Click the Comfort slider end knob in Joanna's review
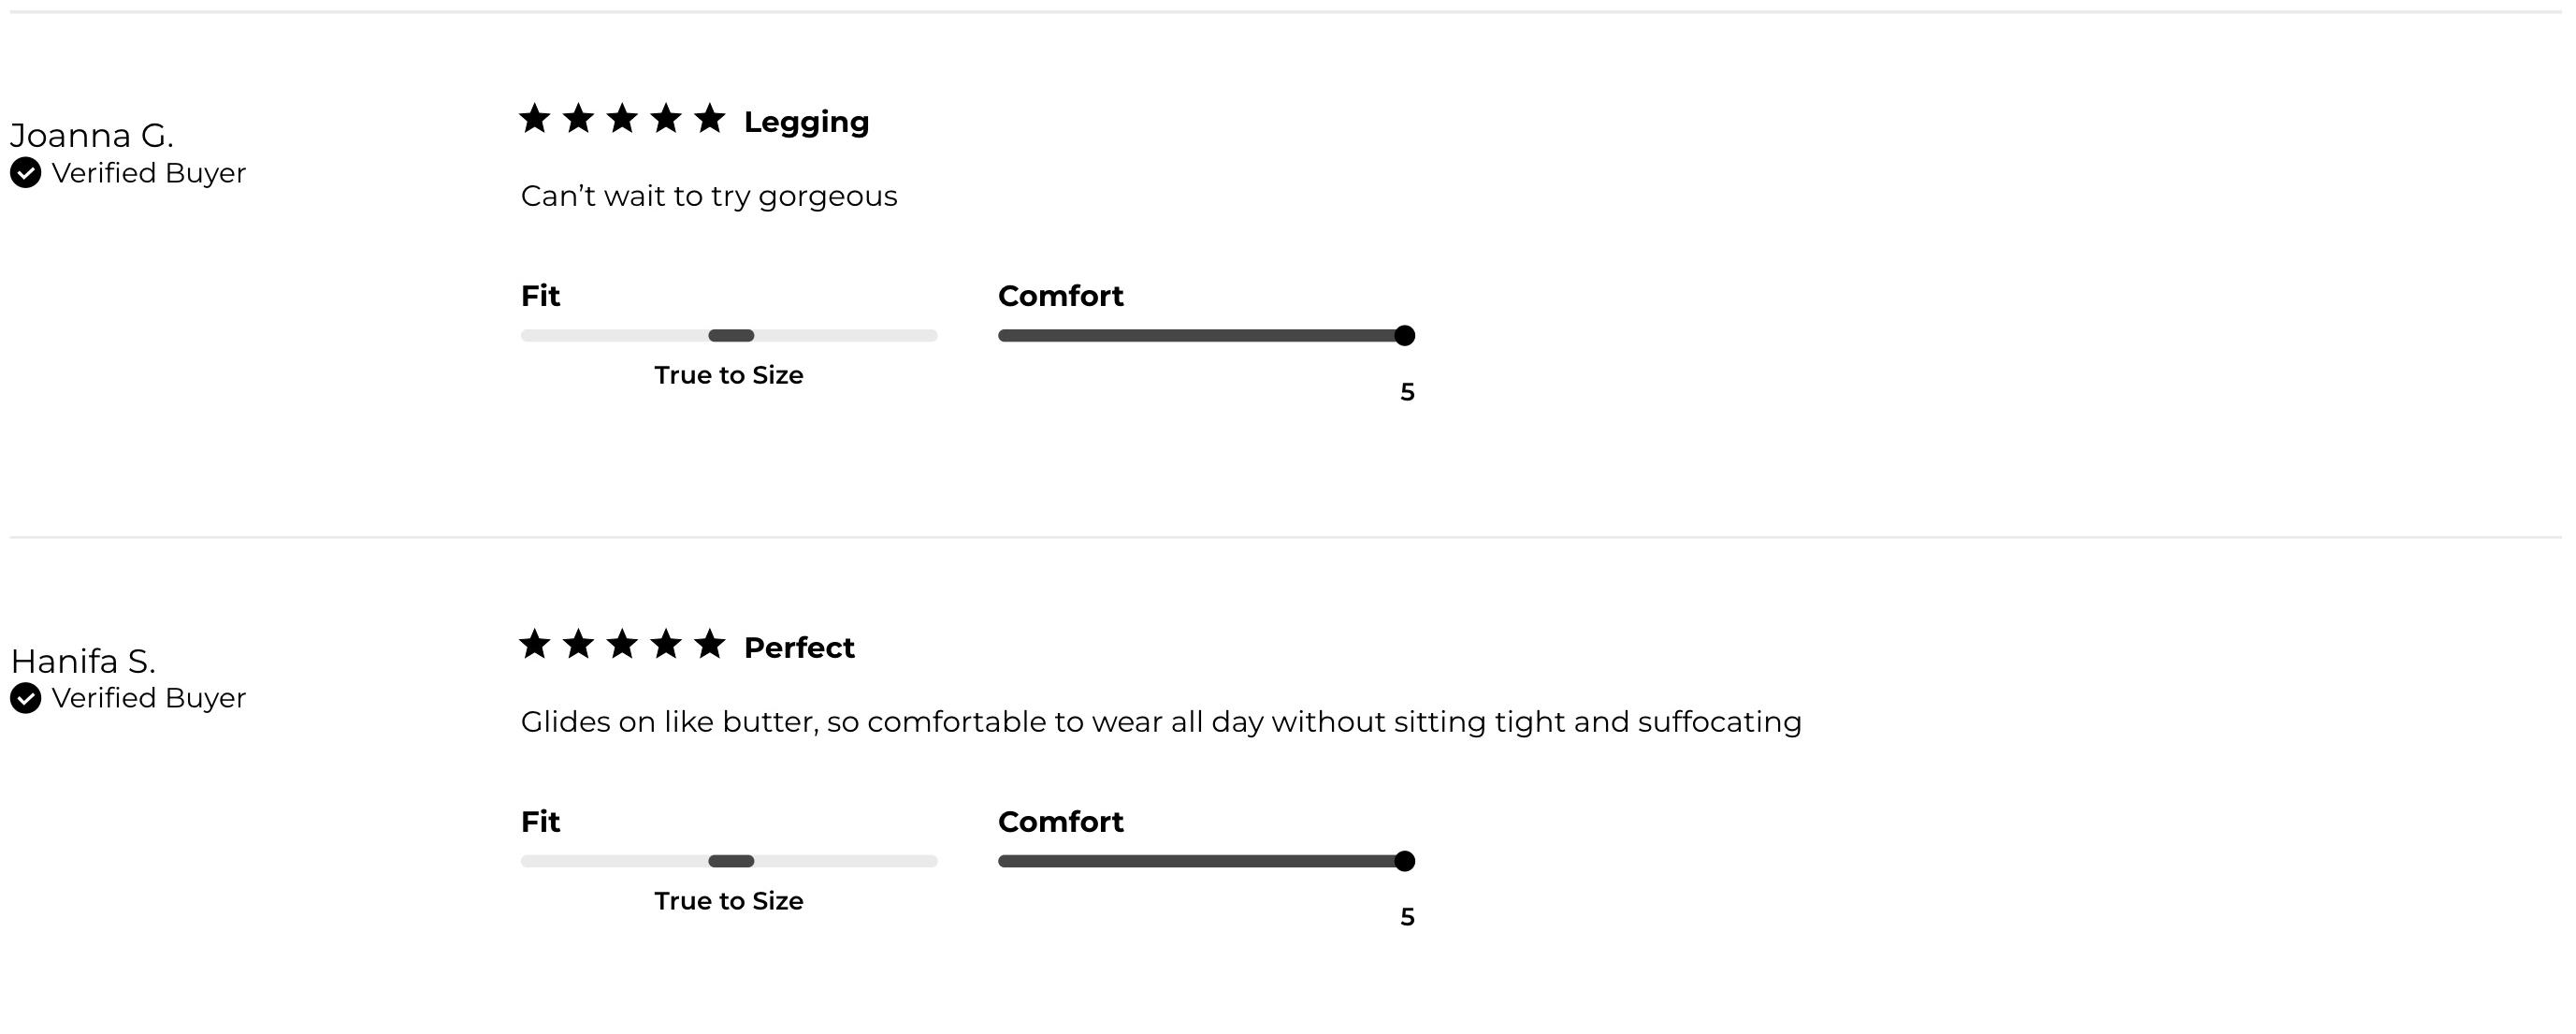 click(1404, 336)
